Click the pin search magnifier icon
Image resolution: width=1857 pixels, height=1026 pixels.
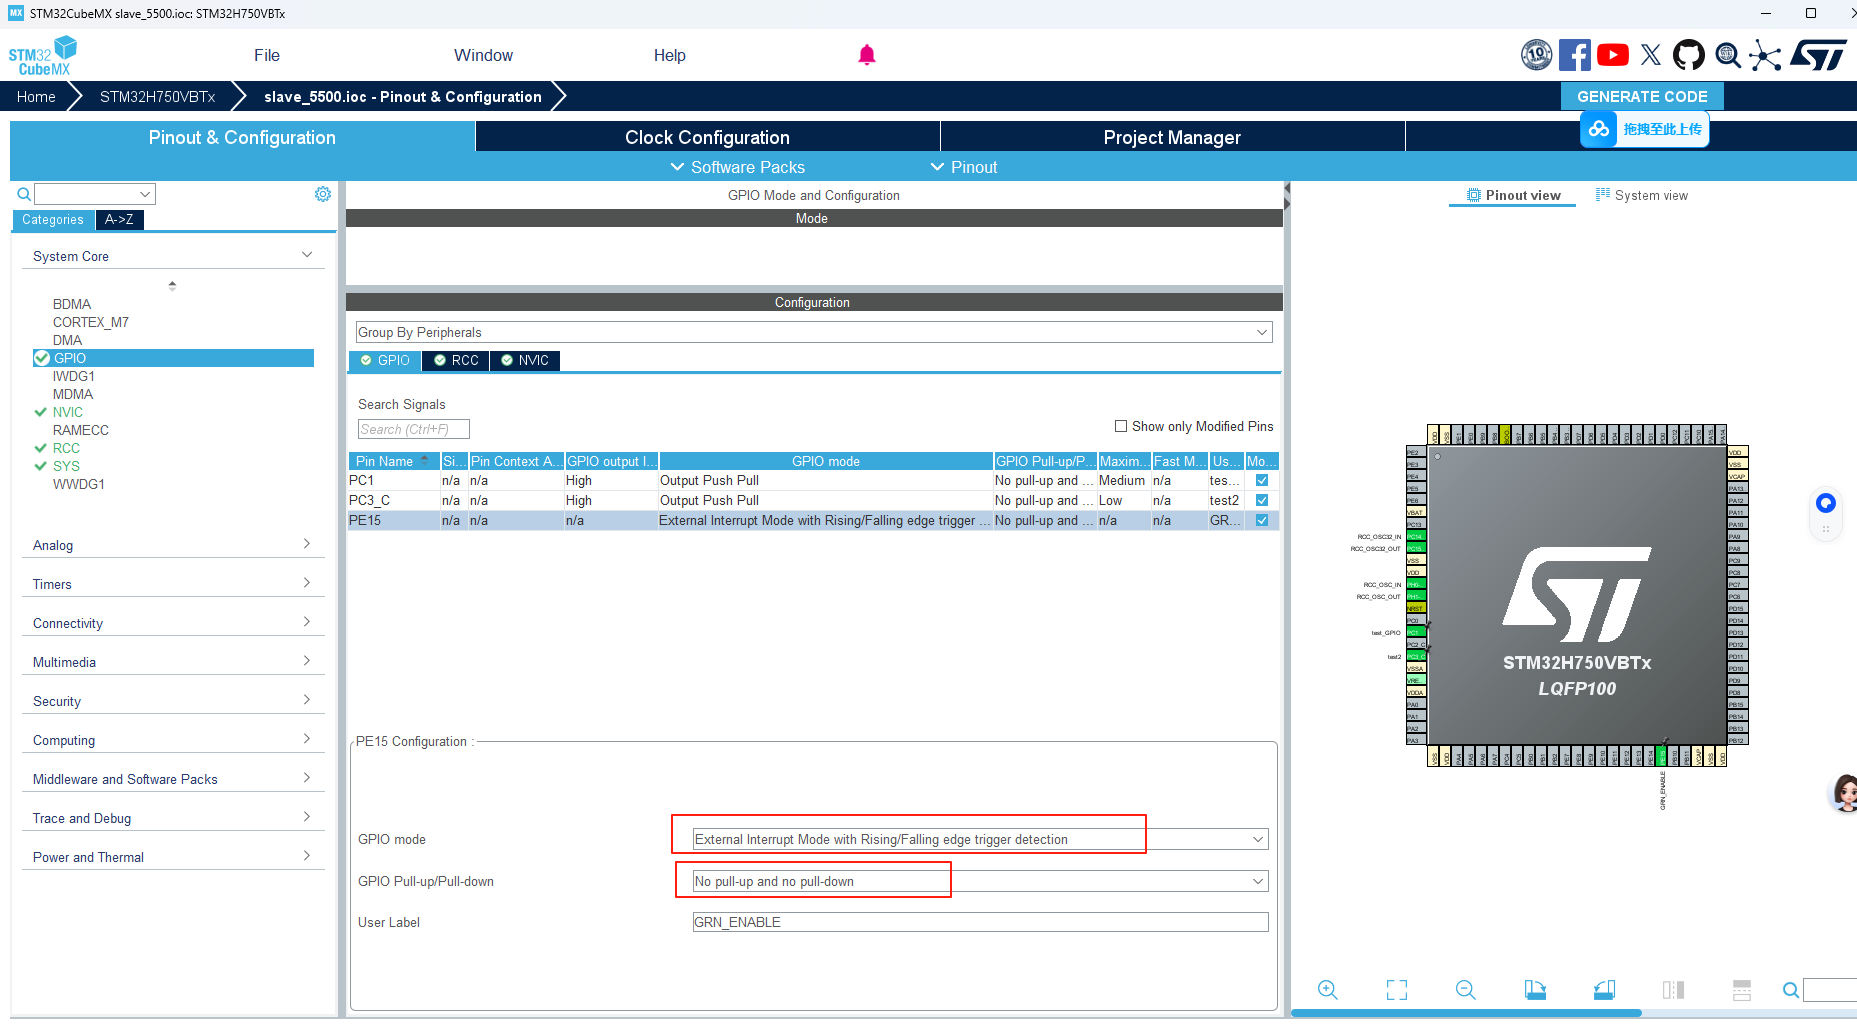[1791, 990]
